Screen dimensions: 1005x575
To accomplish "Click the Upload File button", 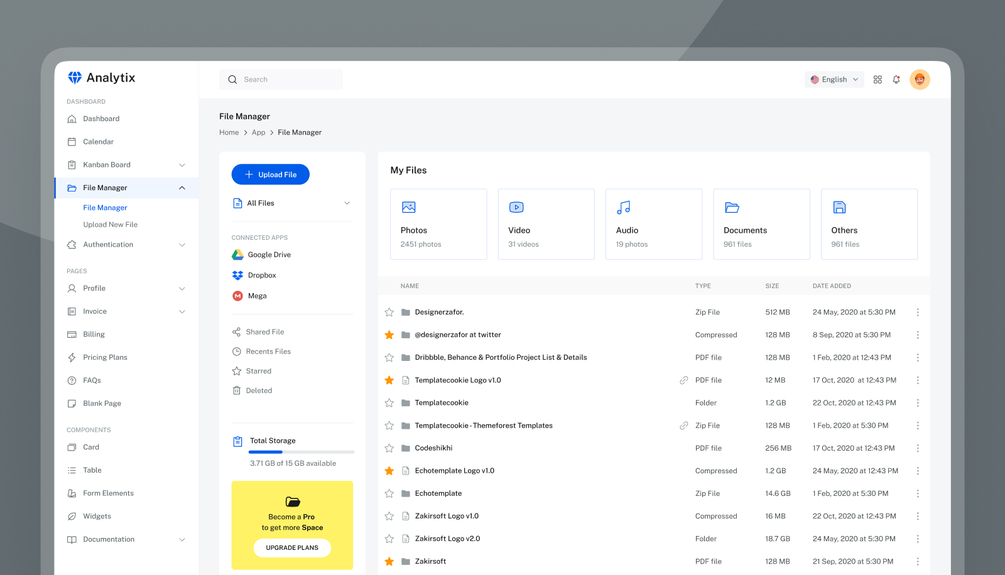I will (270, 174).
